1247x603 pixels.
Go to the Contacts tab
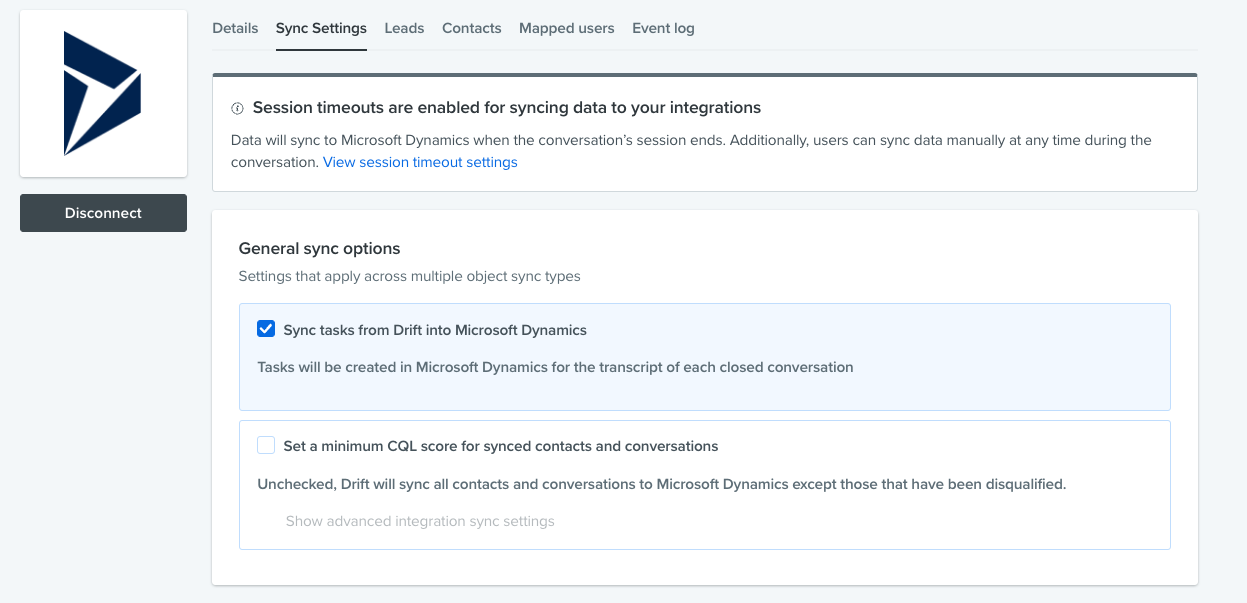point(472,28)
